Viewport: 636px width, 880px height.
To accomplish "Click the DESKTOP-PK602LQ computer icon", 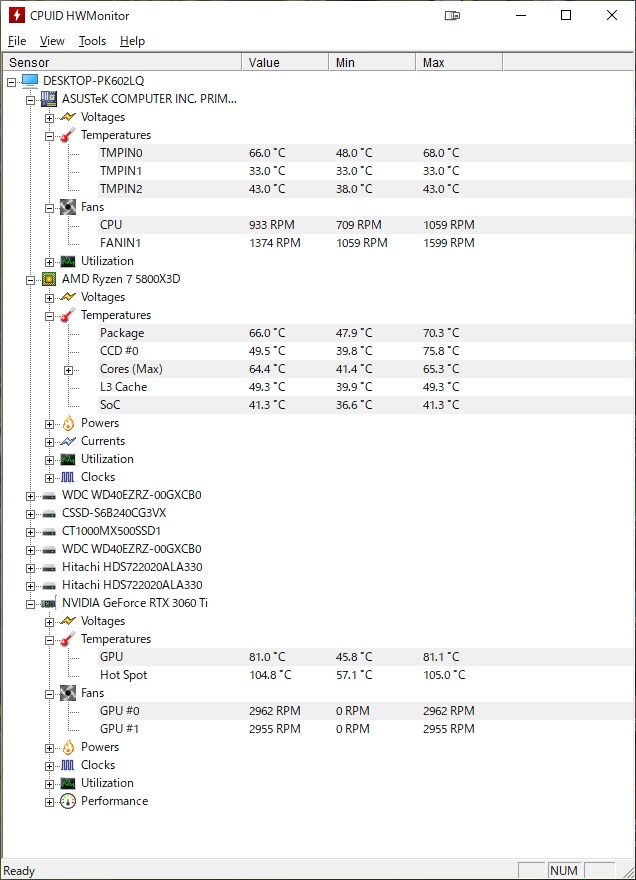I will [x=30, y=81].
